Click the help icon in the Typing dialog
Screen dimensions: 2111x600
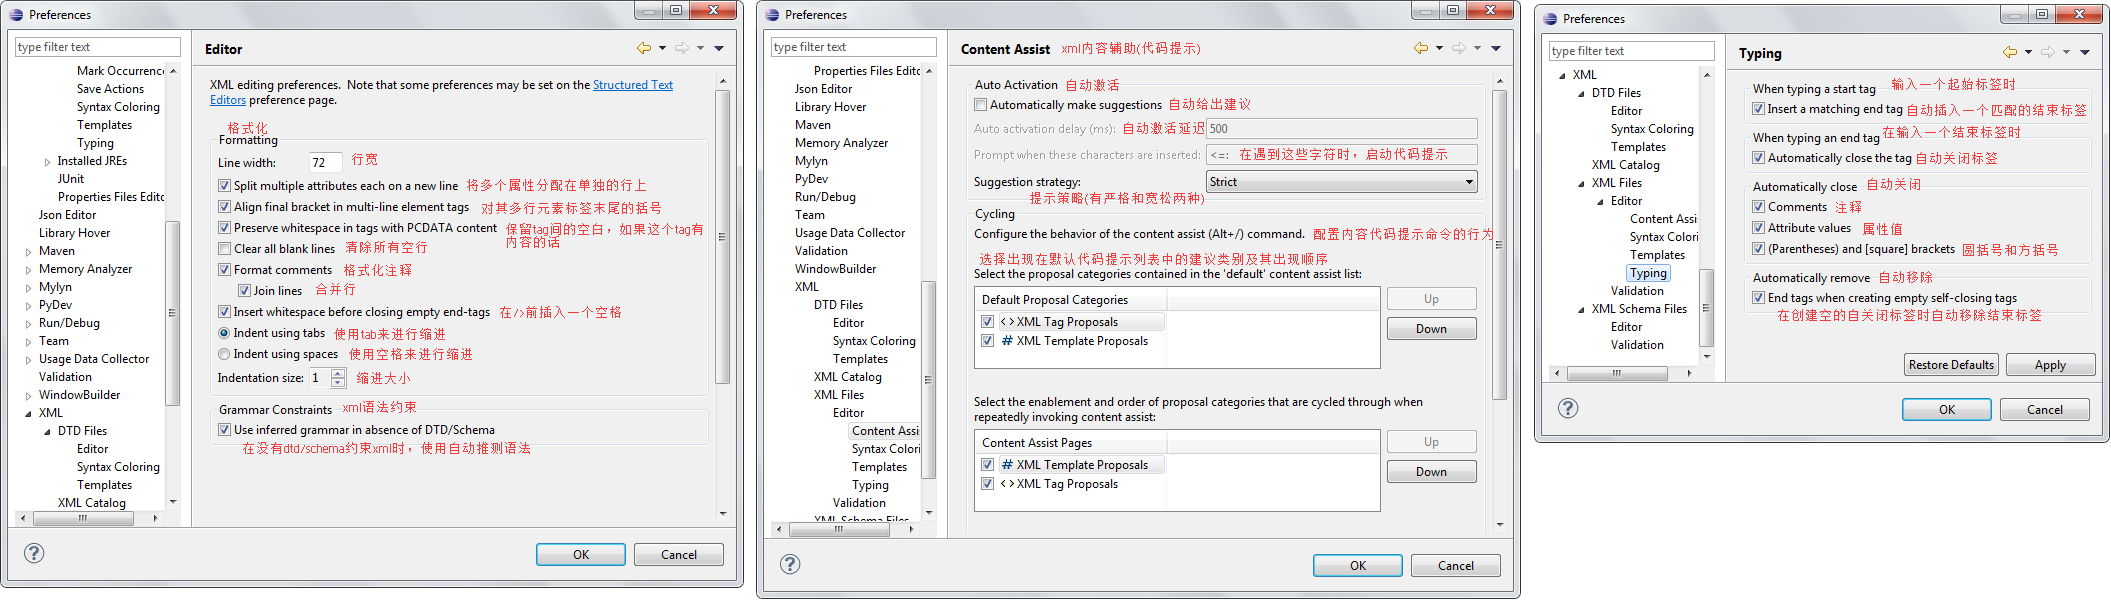pyautogui.click(x=1568, y=408)
